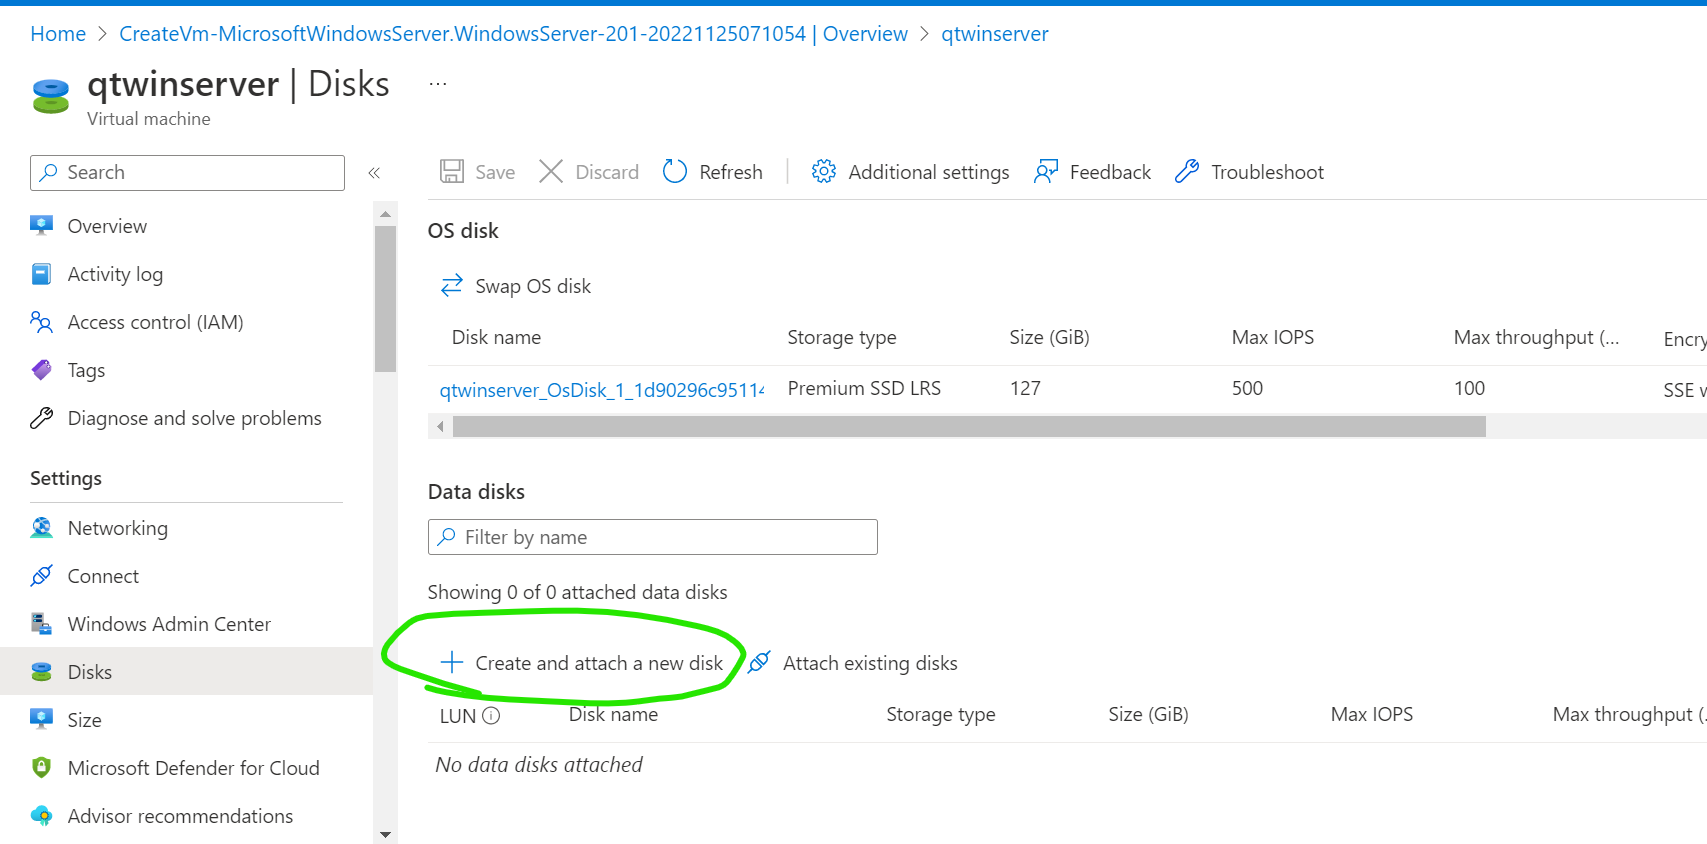This screenshot has height=844, width=1707.
Task: Collapse the sidebar with double chevron
Action: point(374,173)
